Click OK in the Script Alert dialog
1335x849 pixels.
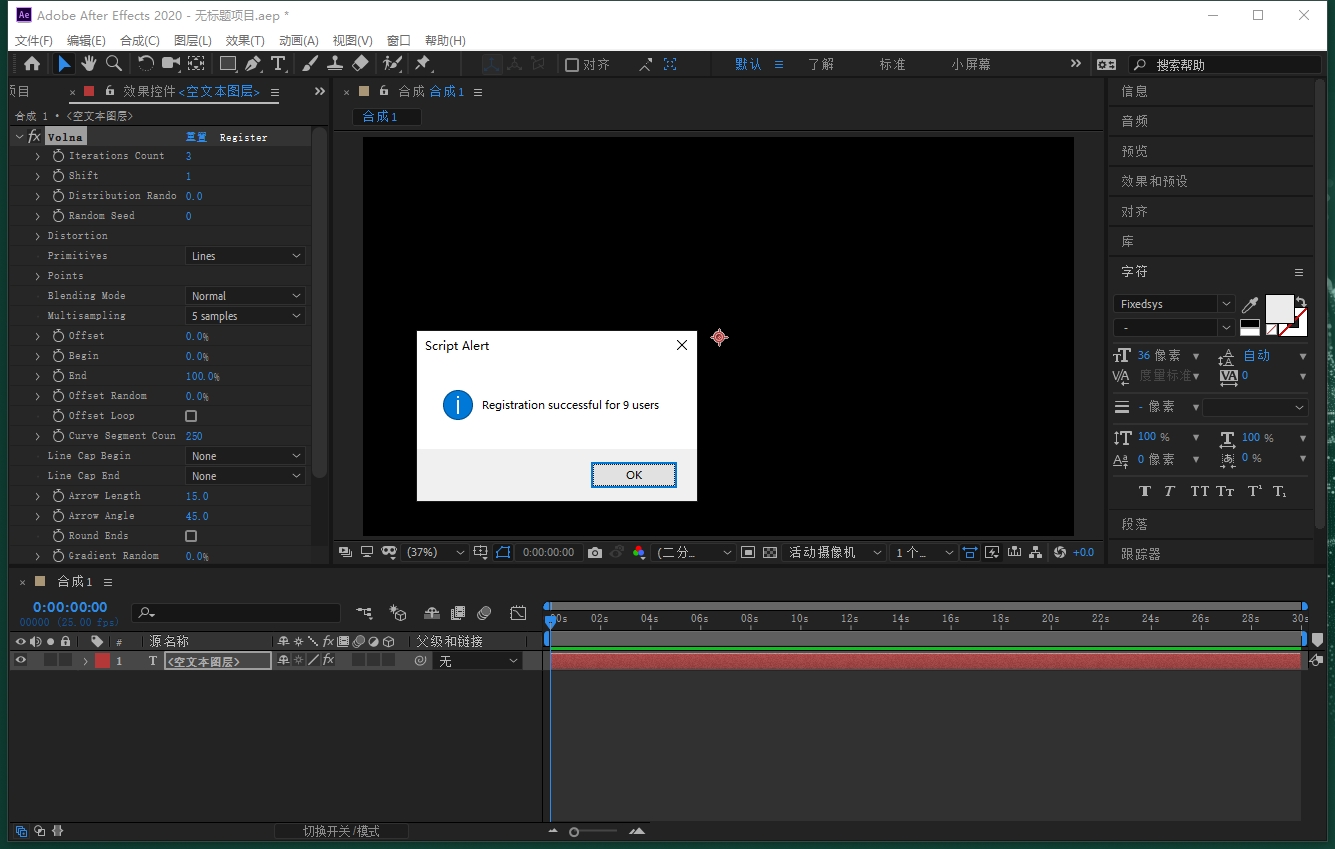coord(634,475)
